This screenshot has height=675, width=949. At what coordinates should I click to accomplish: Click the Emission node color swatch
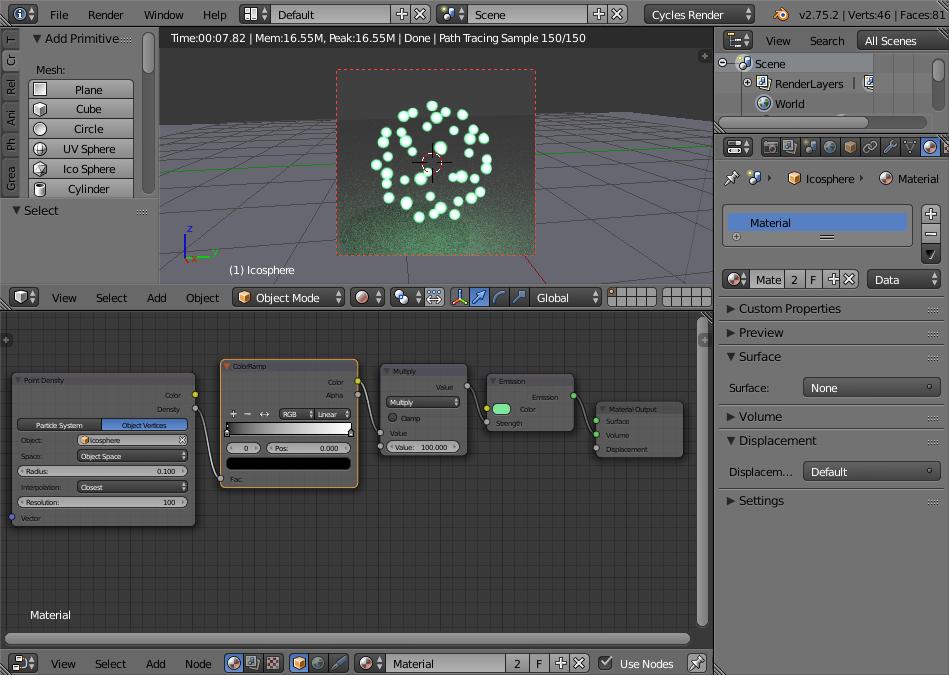501,409
